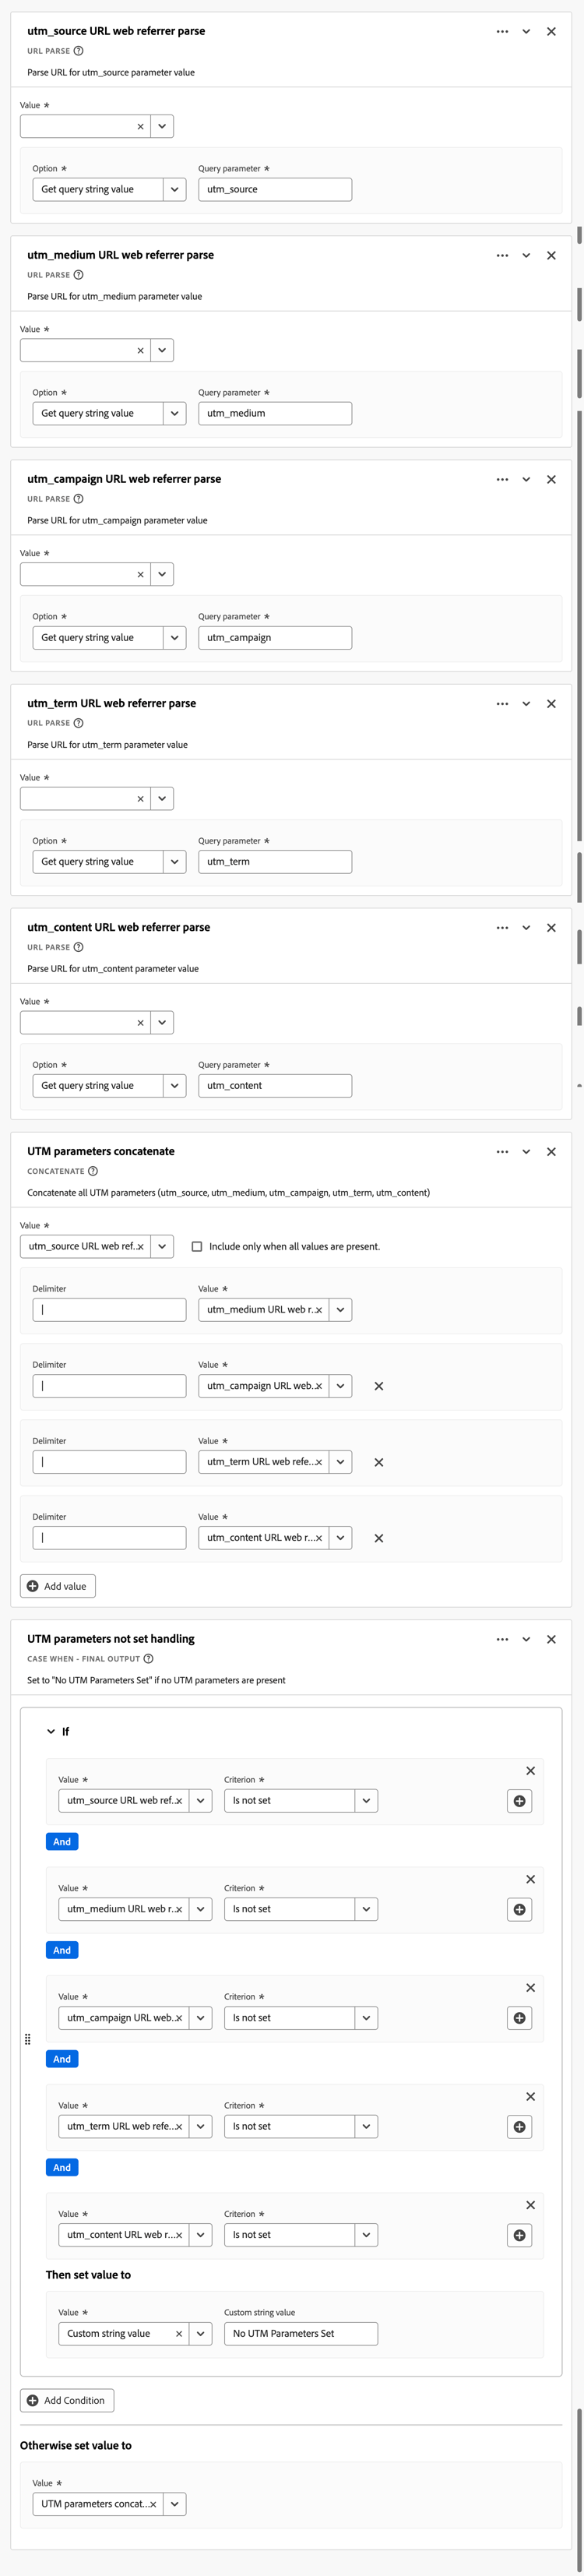This screenshot has width=584, height=2576.
Task: Add subcondition via plus icon on utm_source row
Action: (519, 1800)
